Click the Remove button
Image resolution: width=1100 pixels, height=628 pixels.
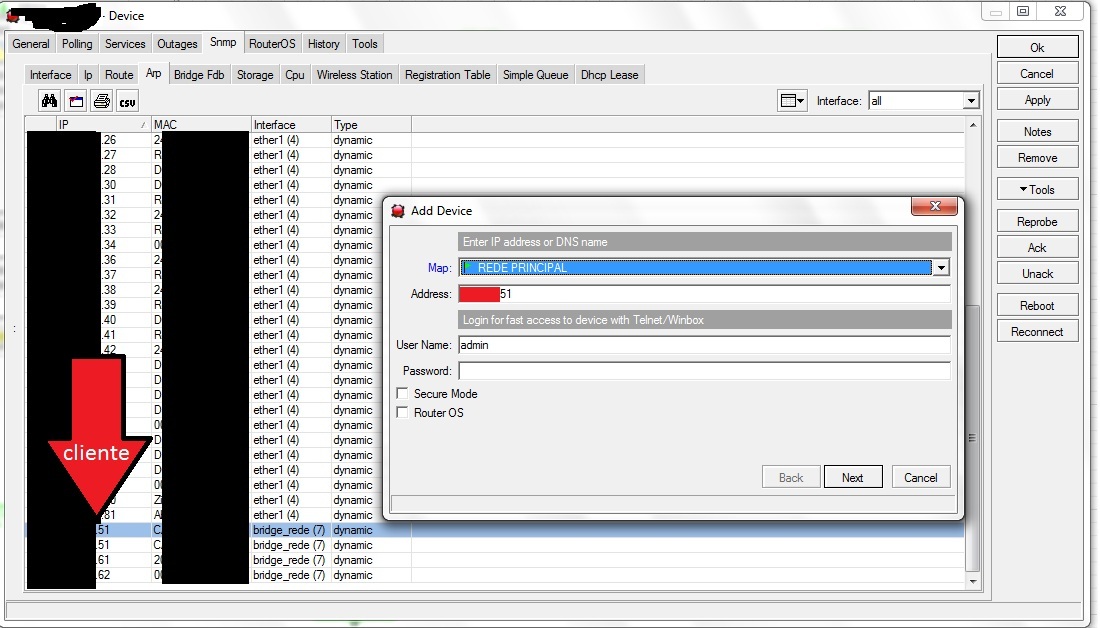pyautogui.click(x=1037, y=158)
